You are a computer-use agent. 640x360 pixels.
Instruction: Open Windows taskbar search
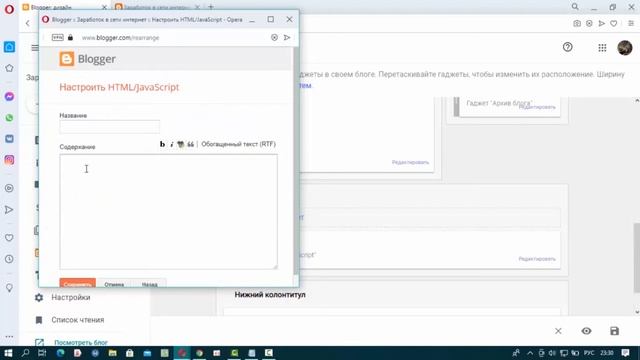[25, 353]
